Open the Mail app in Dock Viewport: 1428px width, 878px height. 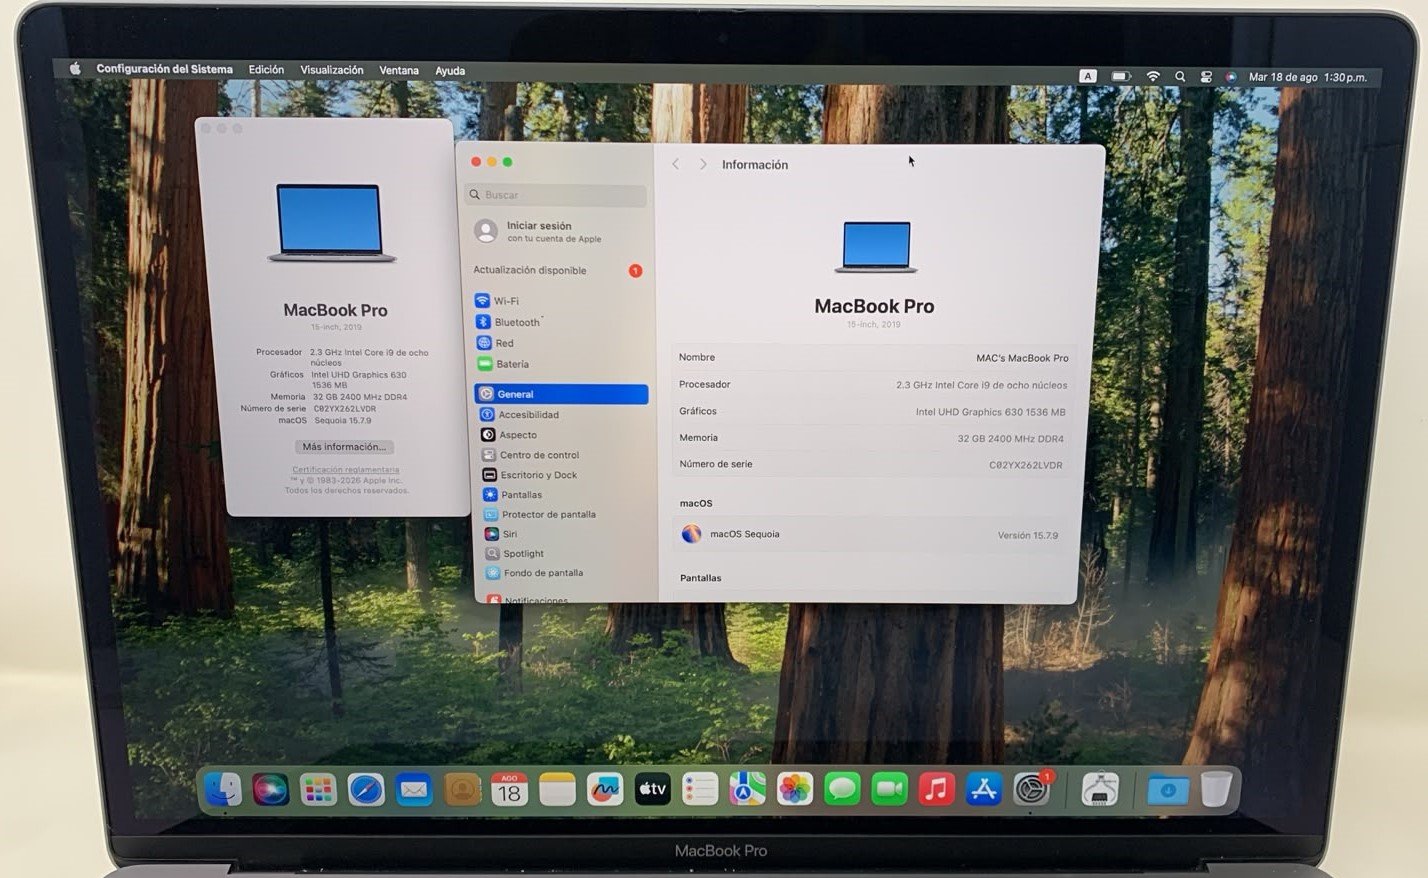[413, 790]
